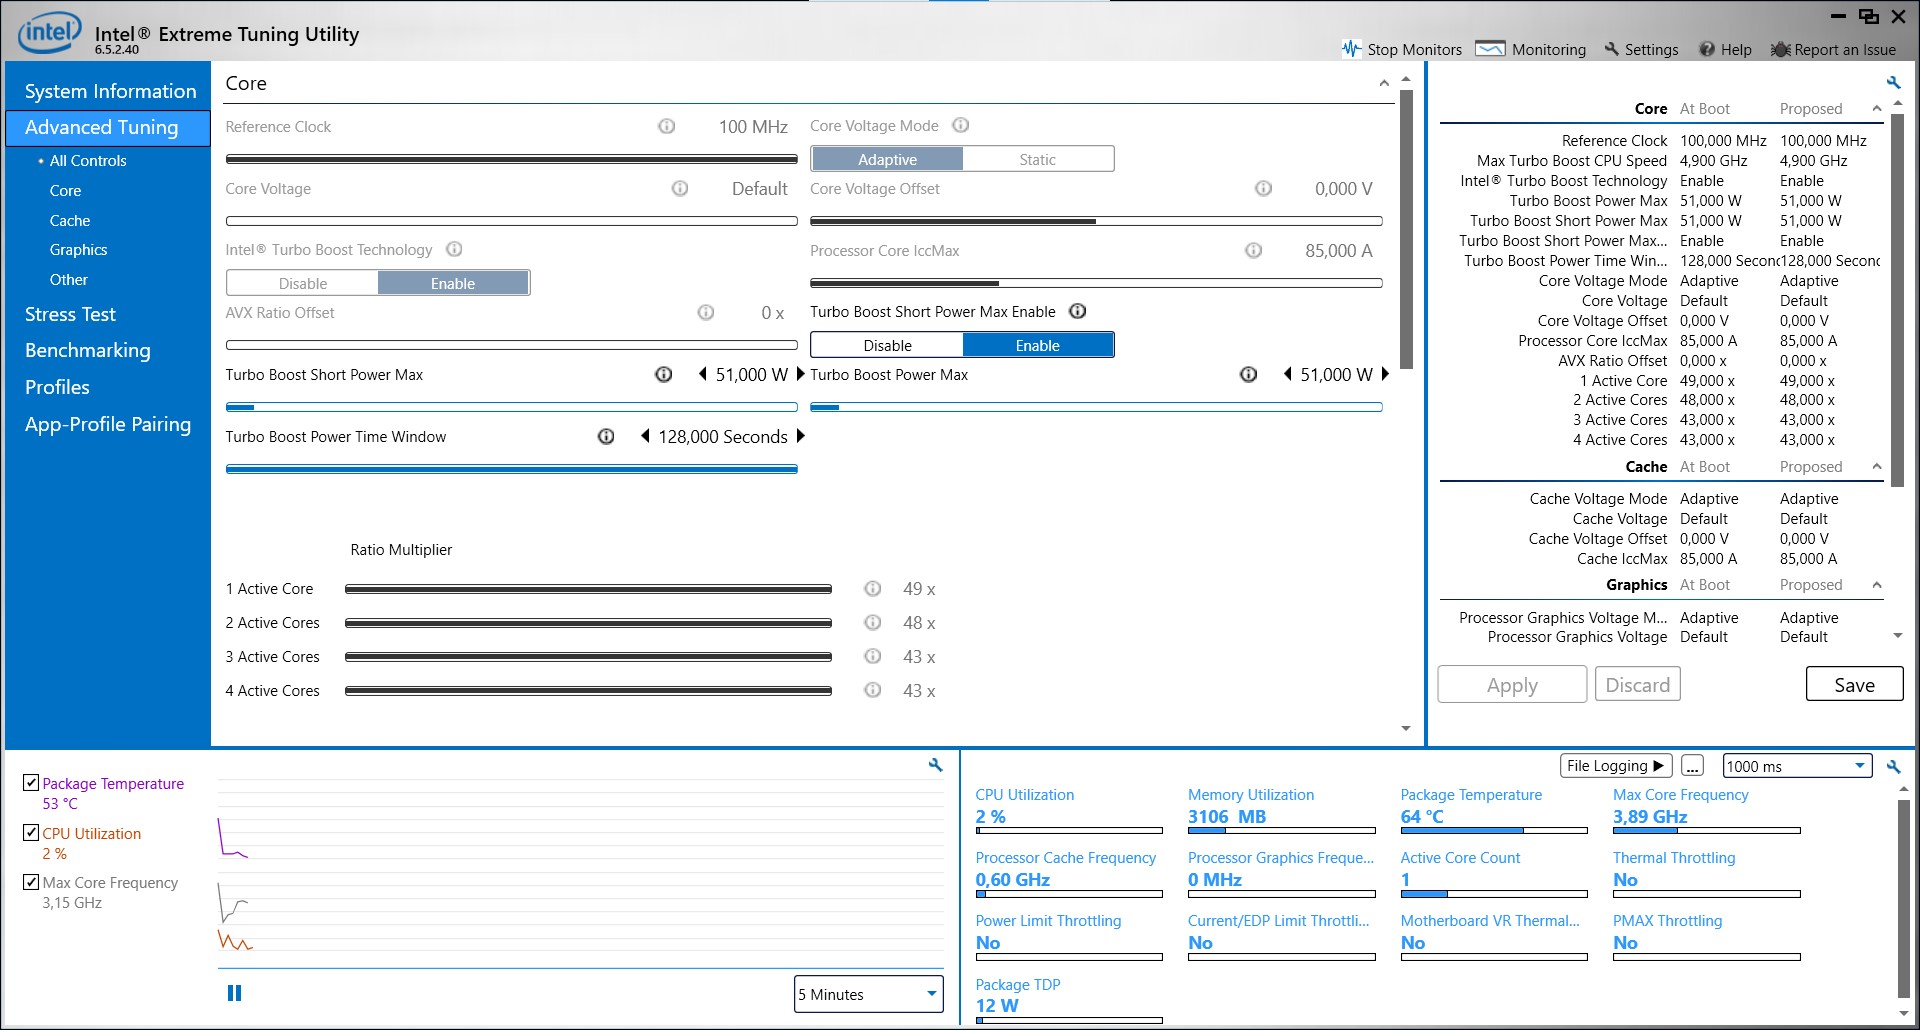This screenshot has width=1920, height=1030.
Task: Click the Apply button
Action: pos(1512,684)
